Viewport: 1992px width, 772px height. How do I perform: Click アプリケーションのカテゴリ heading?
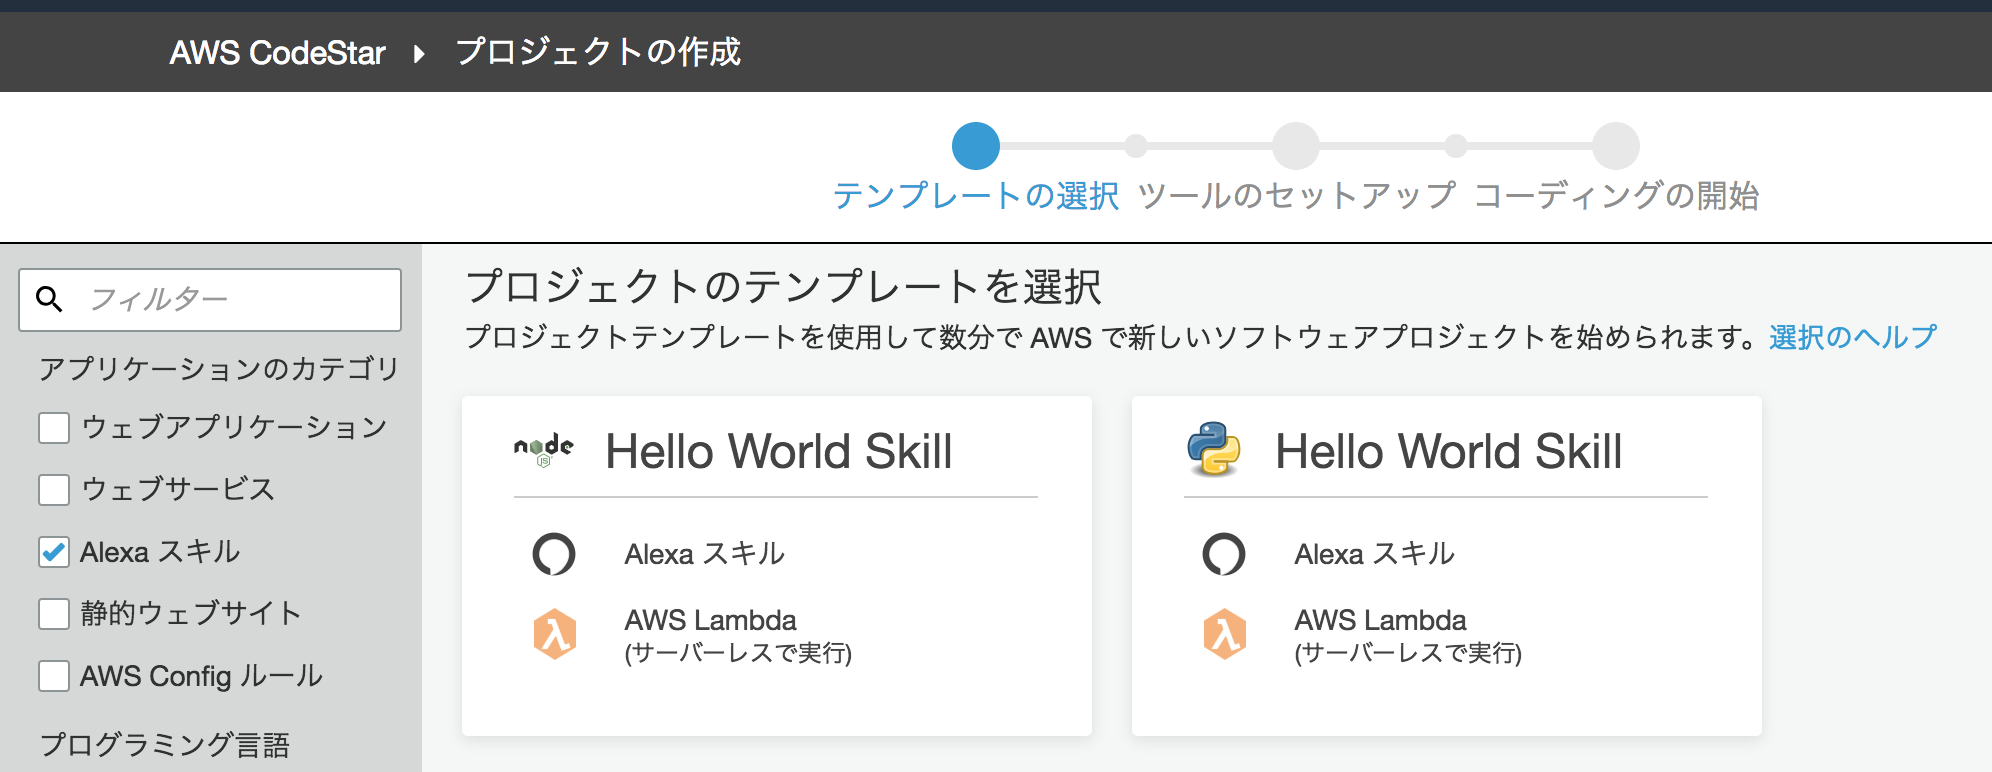(x=219, y=369)
